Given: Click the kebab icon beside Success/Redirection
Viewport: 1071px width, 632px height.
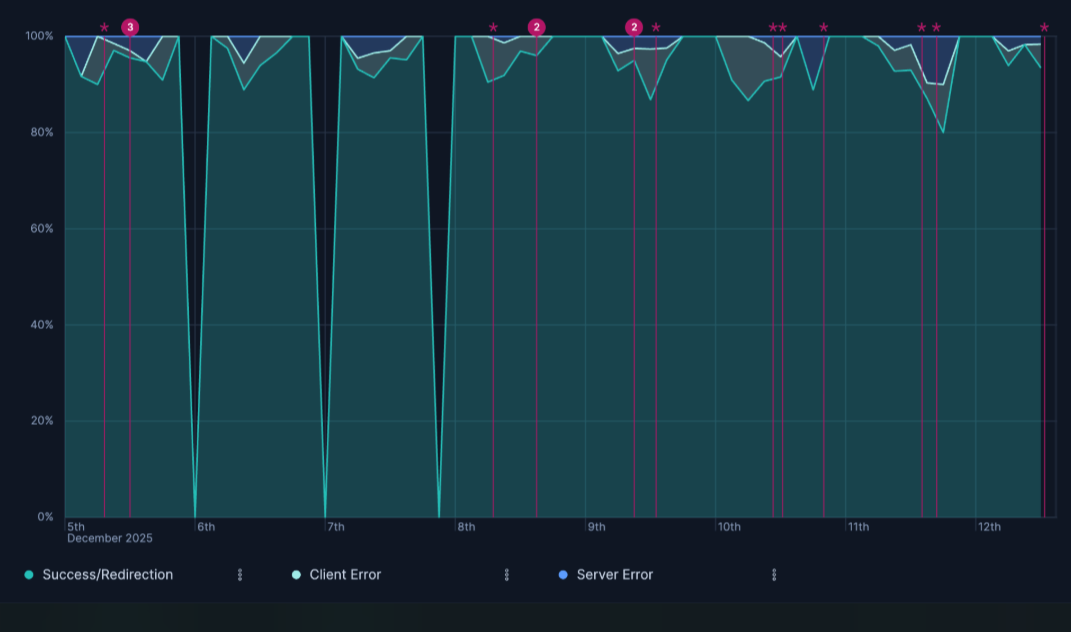Looking at the screenshot, I should 239,574.
